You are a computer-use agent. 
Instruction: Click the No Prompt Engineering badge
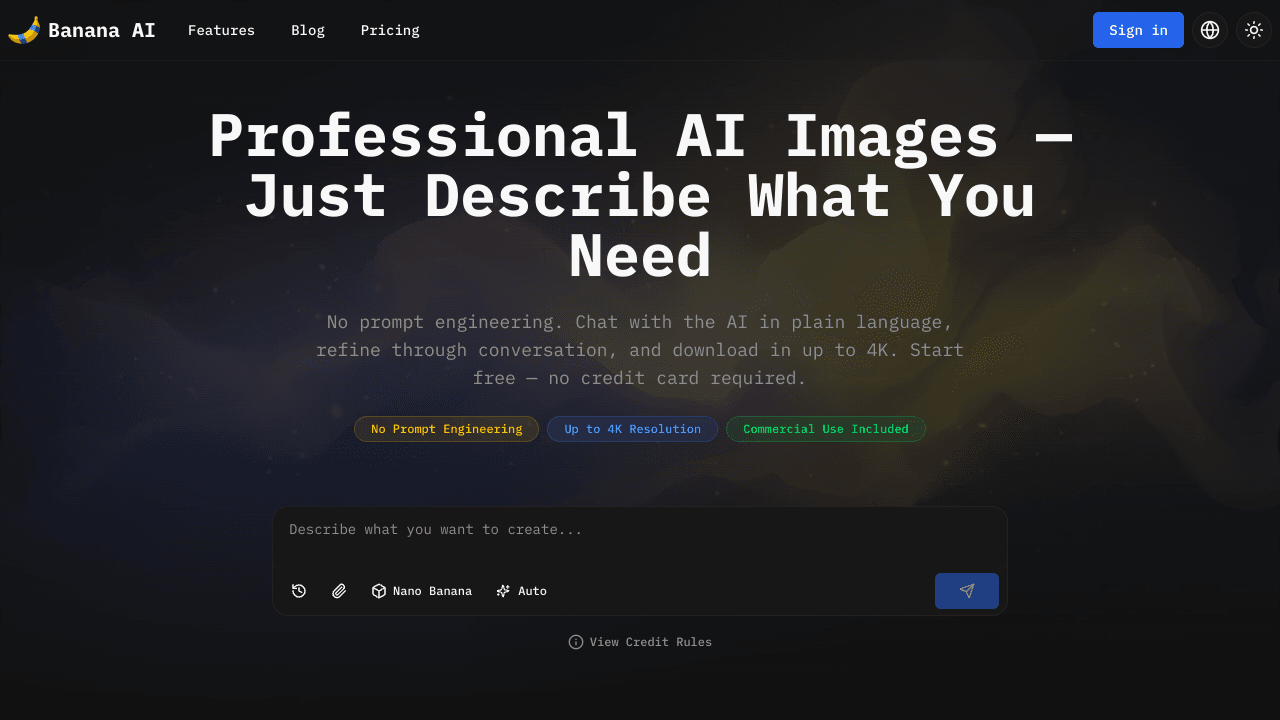point(446,429)
